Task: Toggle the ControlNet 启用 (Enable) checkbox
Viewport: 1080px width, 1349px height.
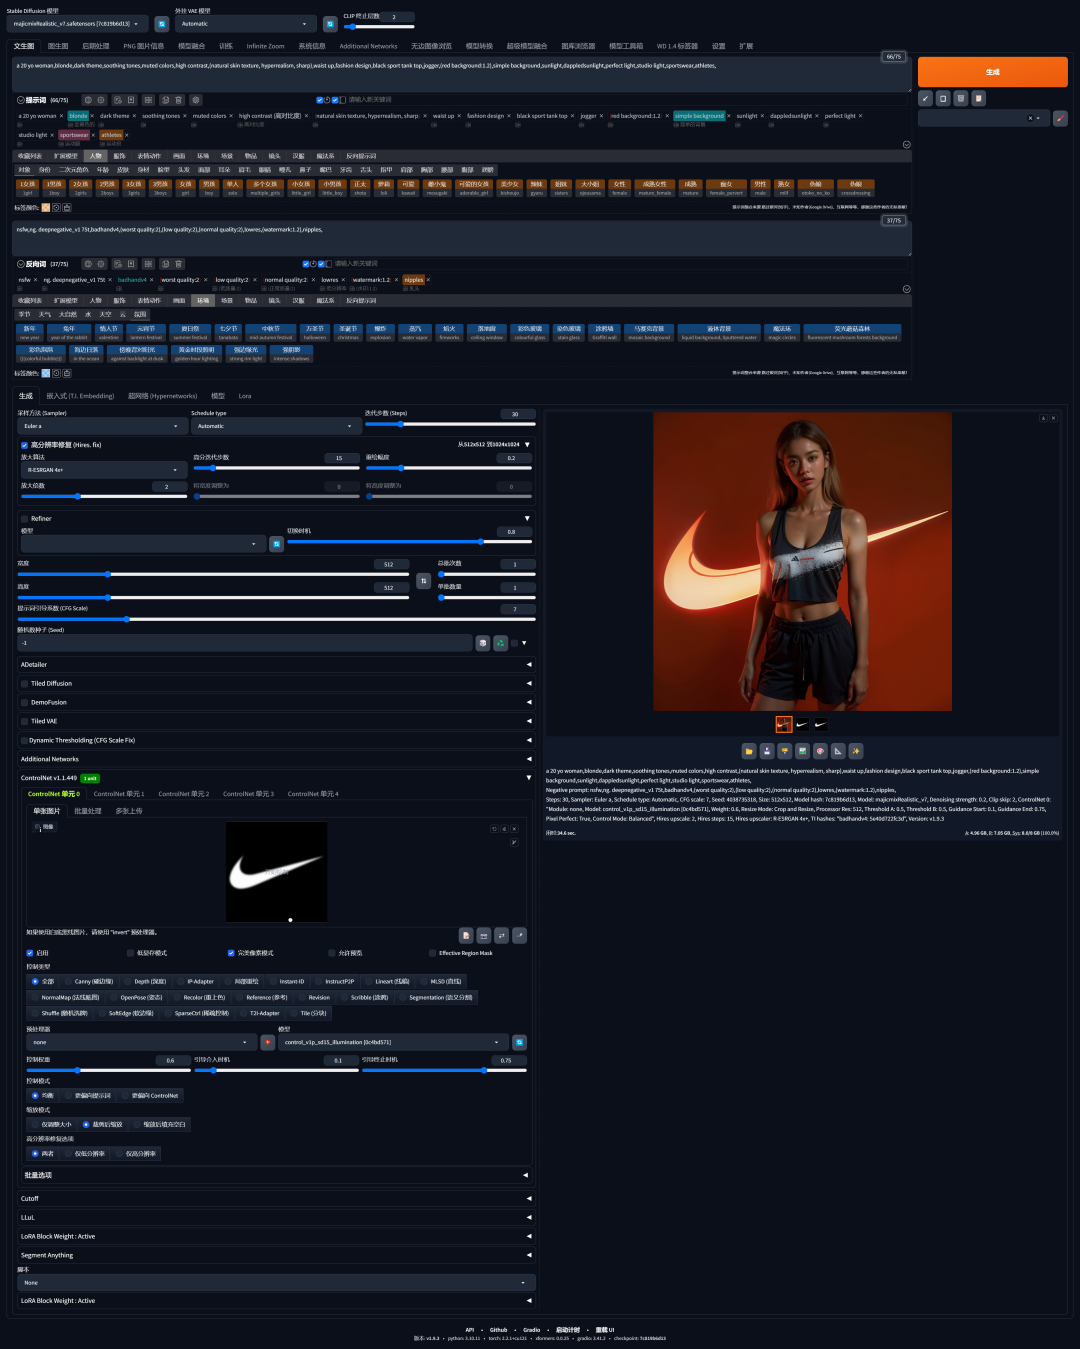Action: click(31, 953)
